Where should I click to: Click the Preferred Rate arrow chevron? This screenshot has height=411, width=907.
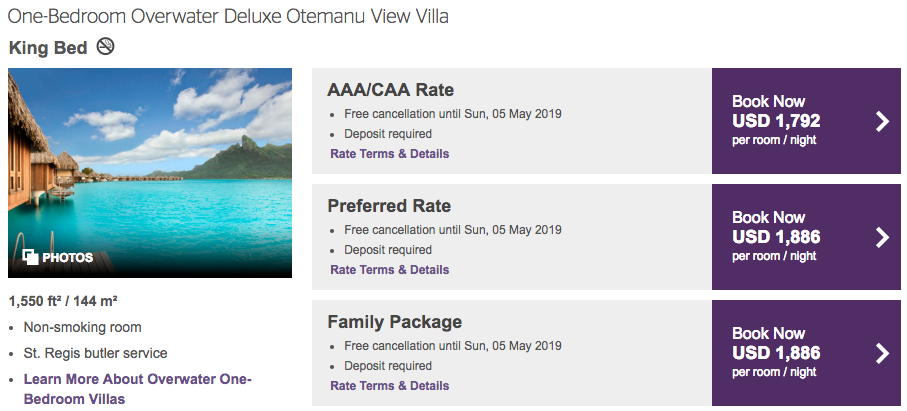click(x=881, y=237)
